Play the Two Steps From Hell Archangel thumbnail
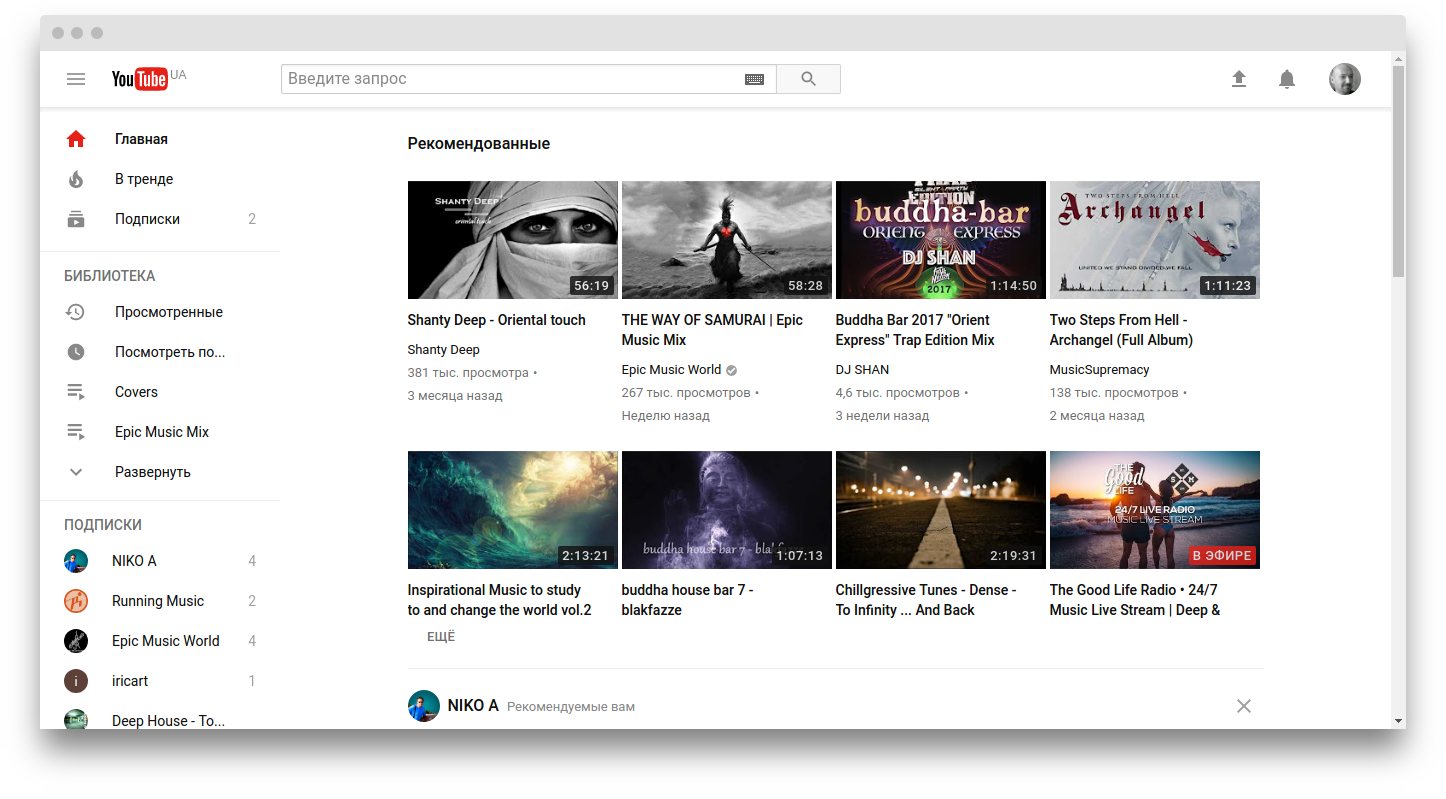 point(1154,239)
